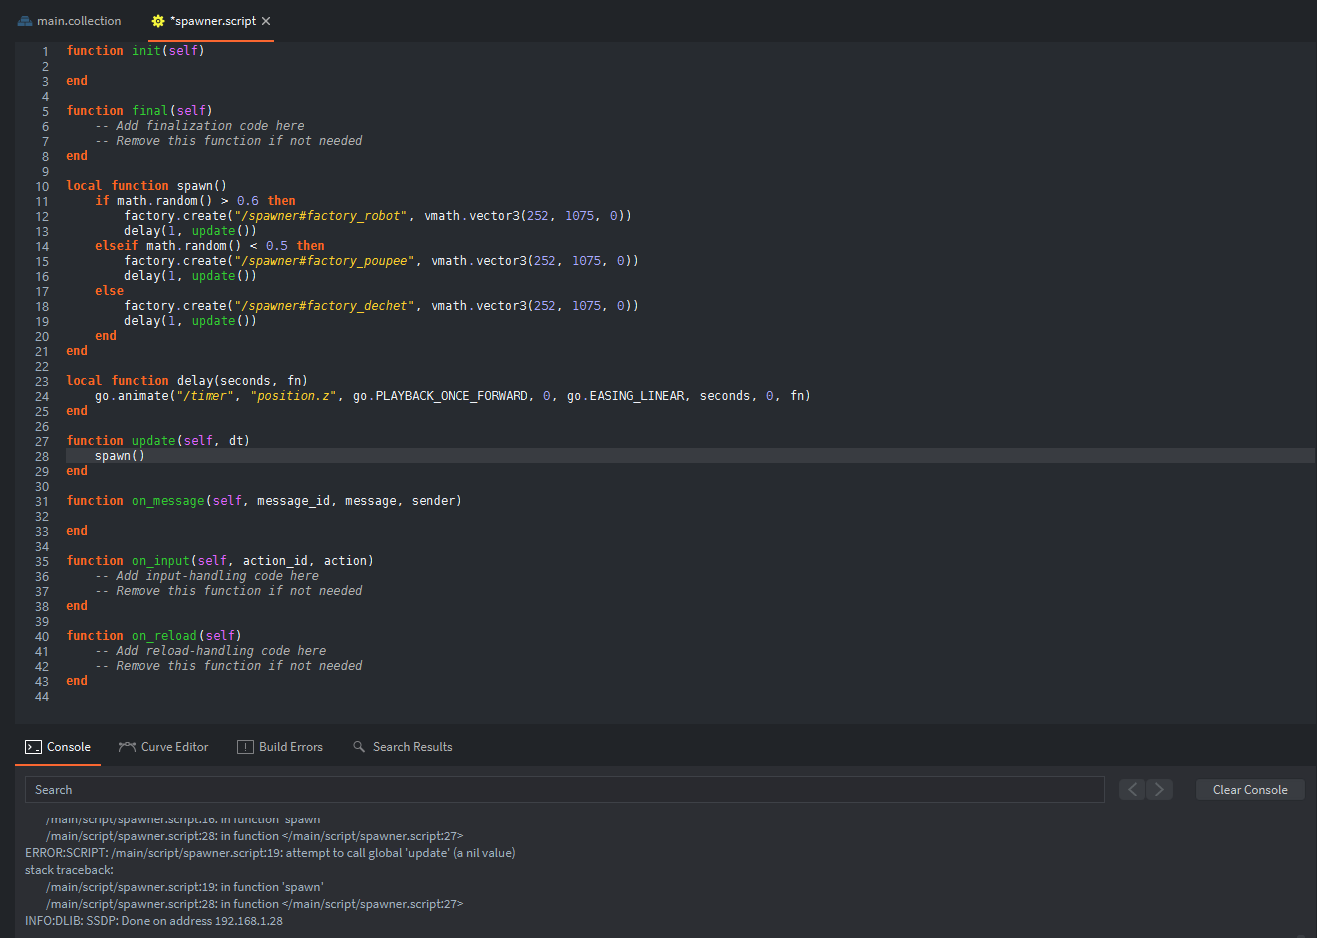This screenshot has width=1317, height=938.
Task: Open the Curve Editor tab
Action: (x=164, y=747)
